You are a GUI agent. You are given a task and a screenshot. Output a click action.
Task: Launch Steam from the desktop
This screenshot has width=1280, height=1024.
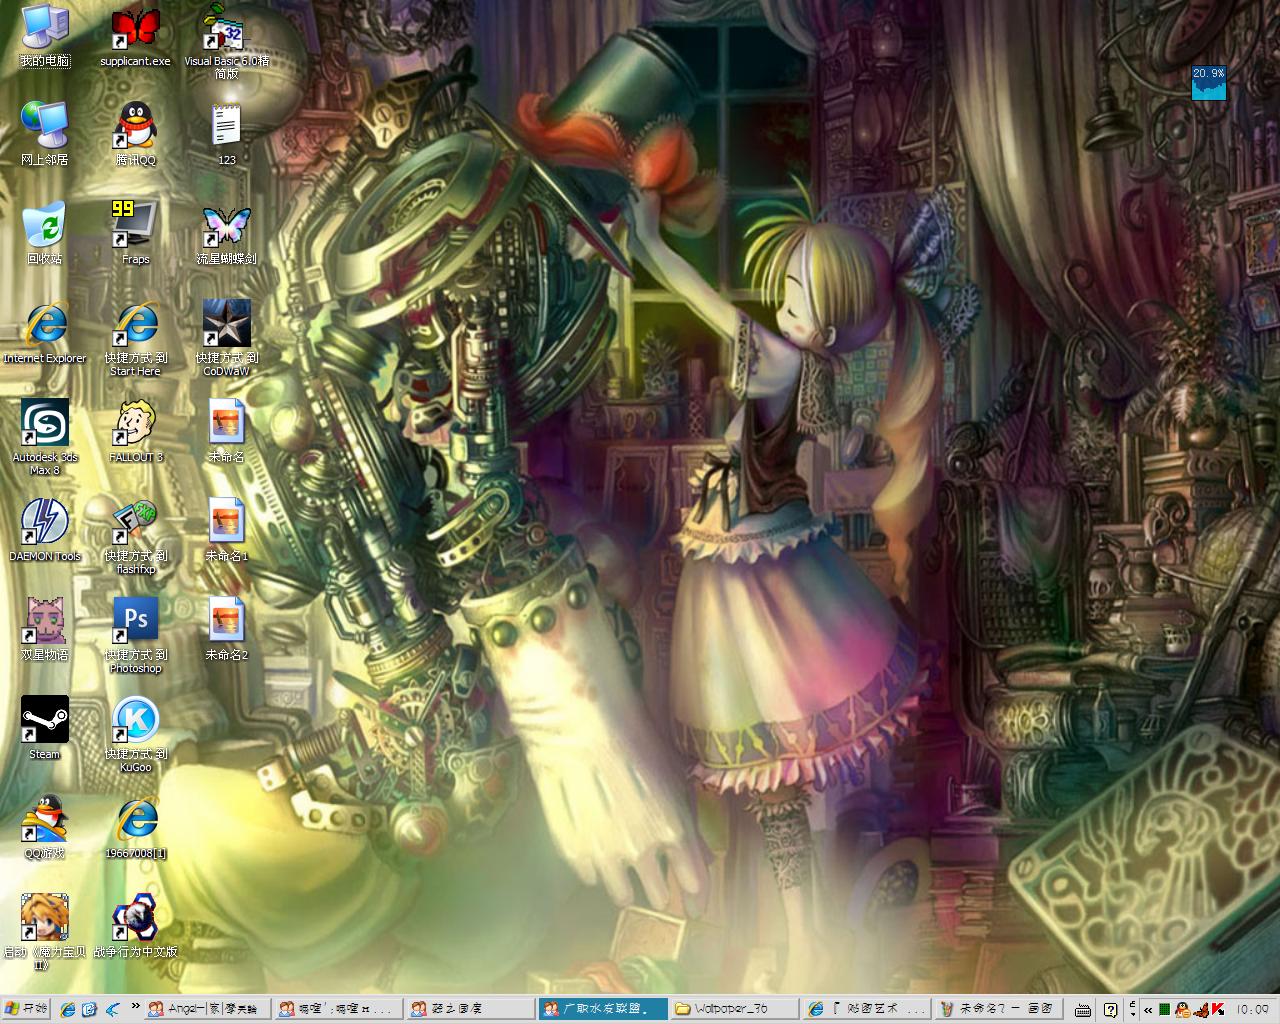point(45,728)
